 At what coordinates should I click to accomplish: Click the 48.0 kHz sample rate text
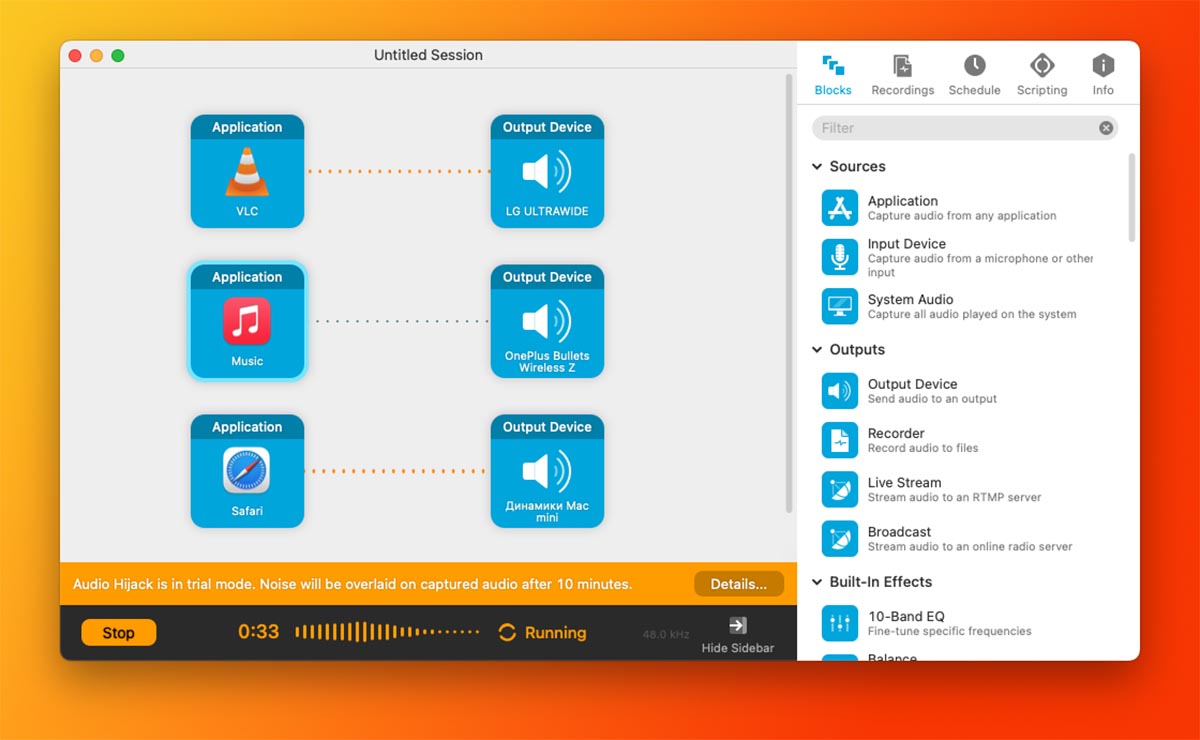click(x=666, y=635)
